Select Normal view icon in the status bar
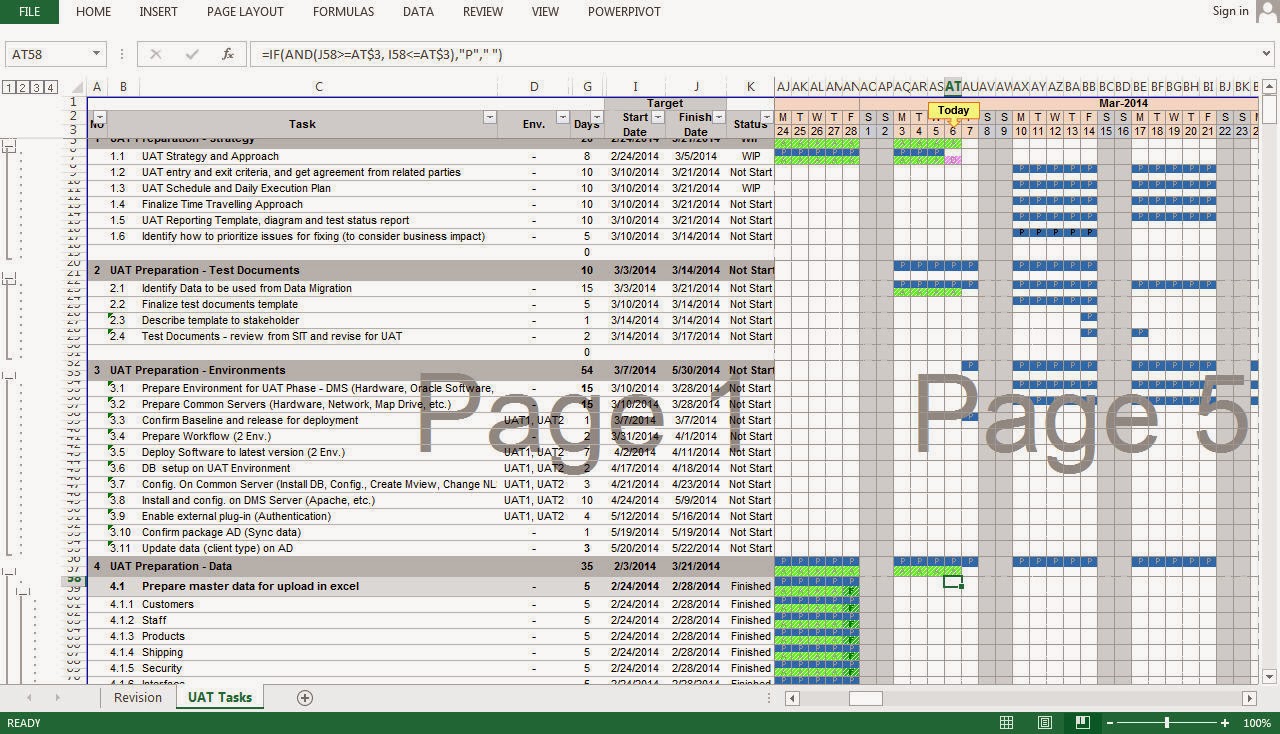Screen dimensions: 1280x734 (1006, 722)
